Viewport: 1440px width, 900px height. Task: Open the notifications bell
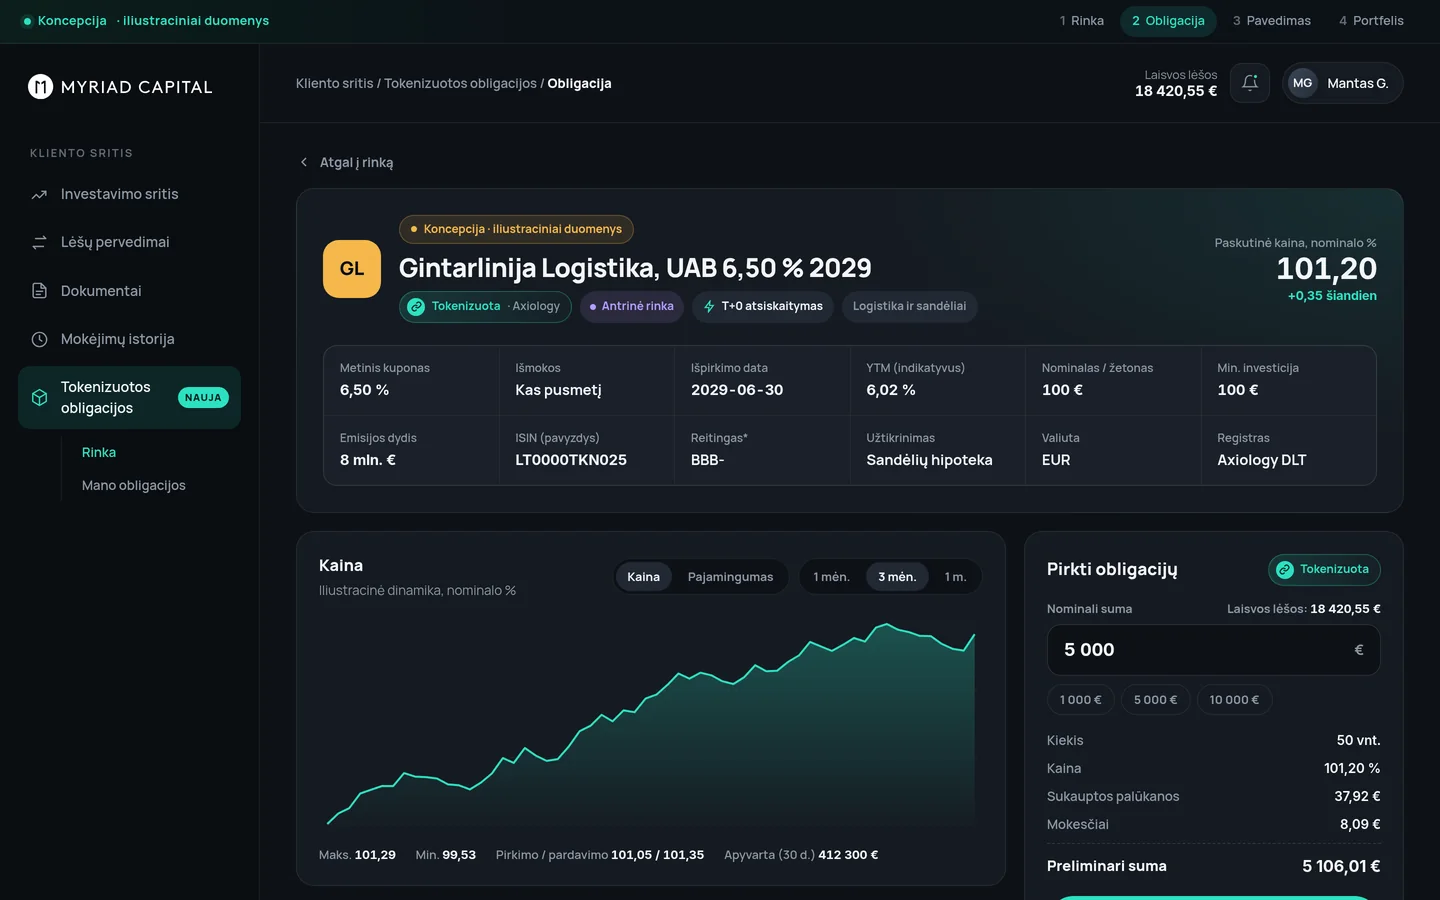coord(1250,83)
